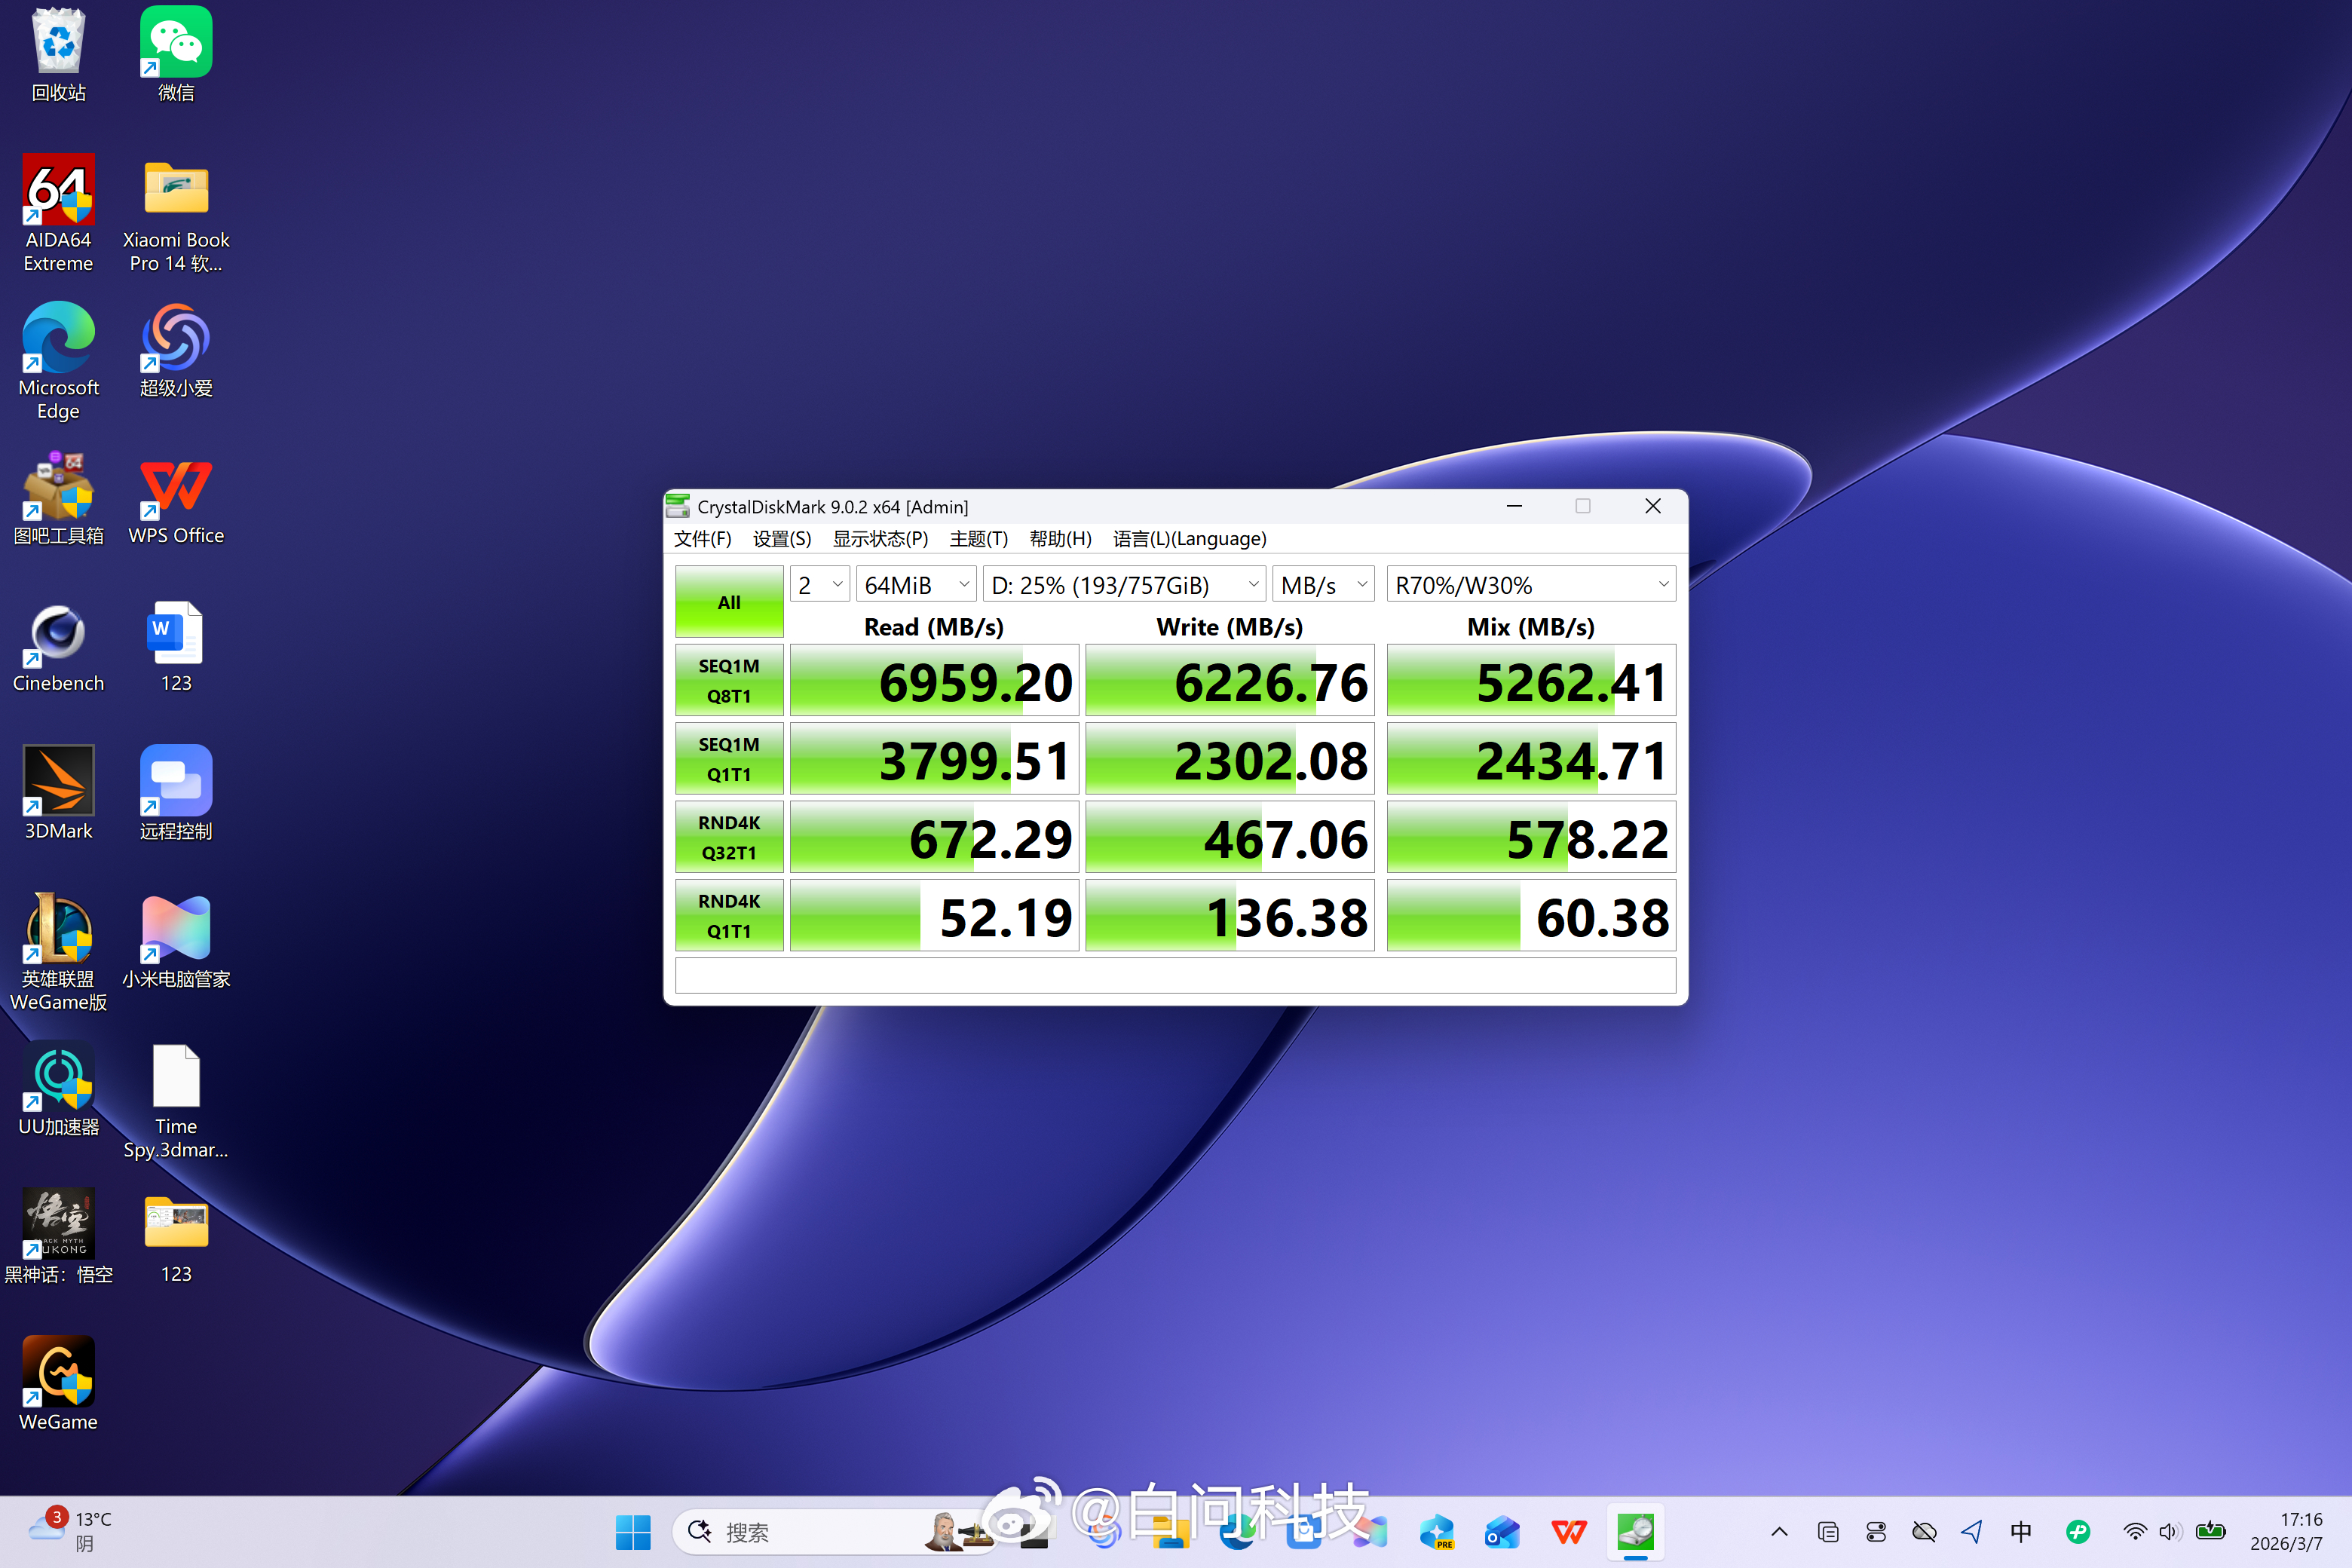Screen dimensions: 2352x1568
Task: Open the Windows Start menu
Action: 633,1532
